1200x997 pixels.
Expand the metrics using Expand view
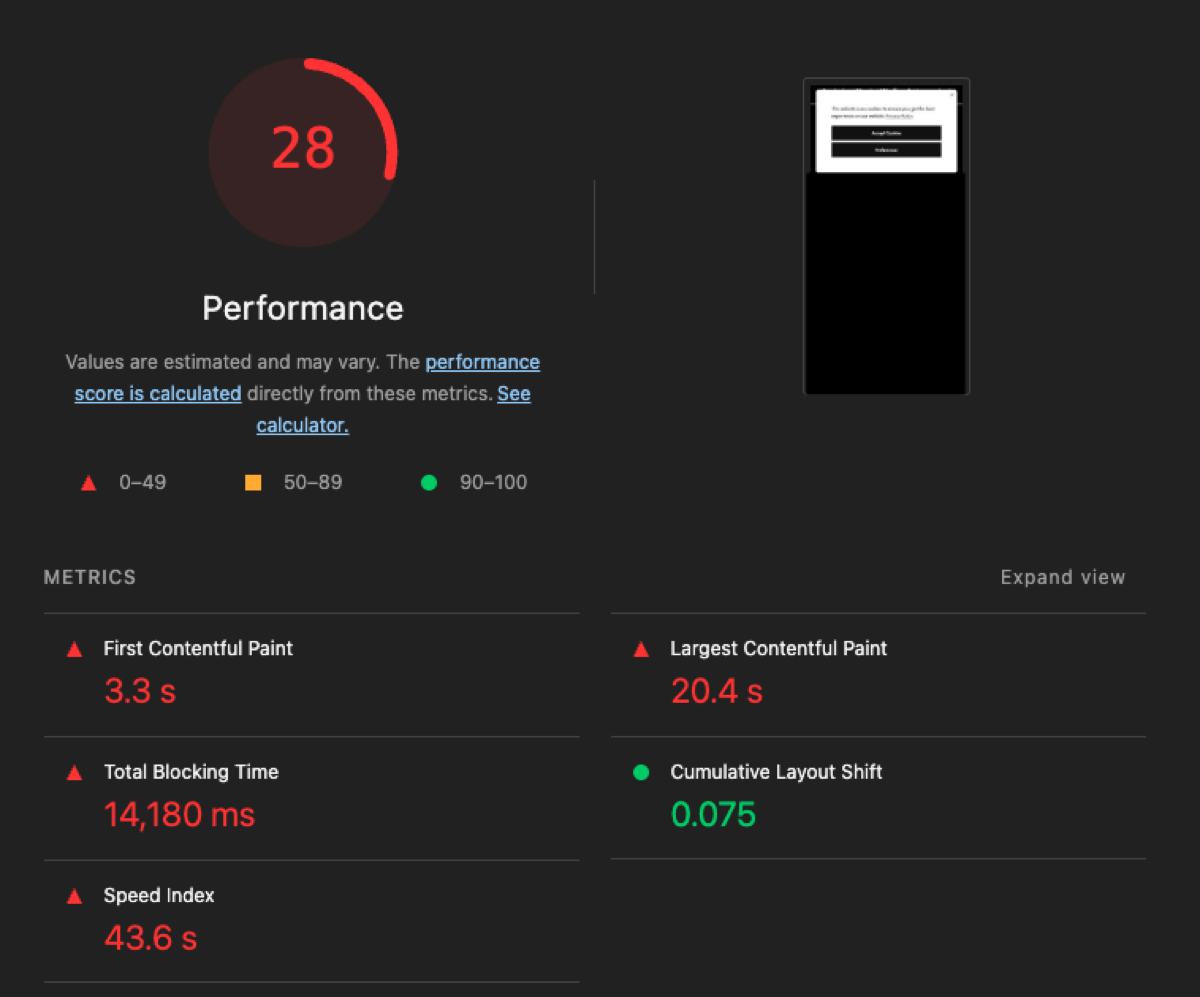point(1062,577)
